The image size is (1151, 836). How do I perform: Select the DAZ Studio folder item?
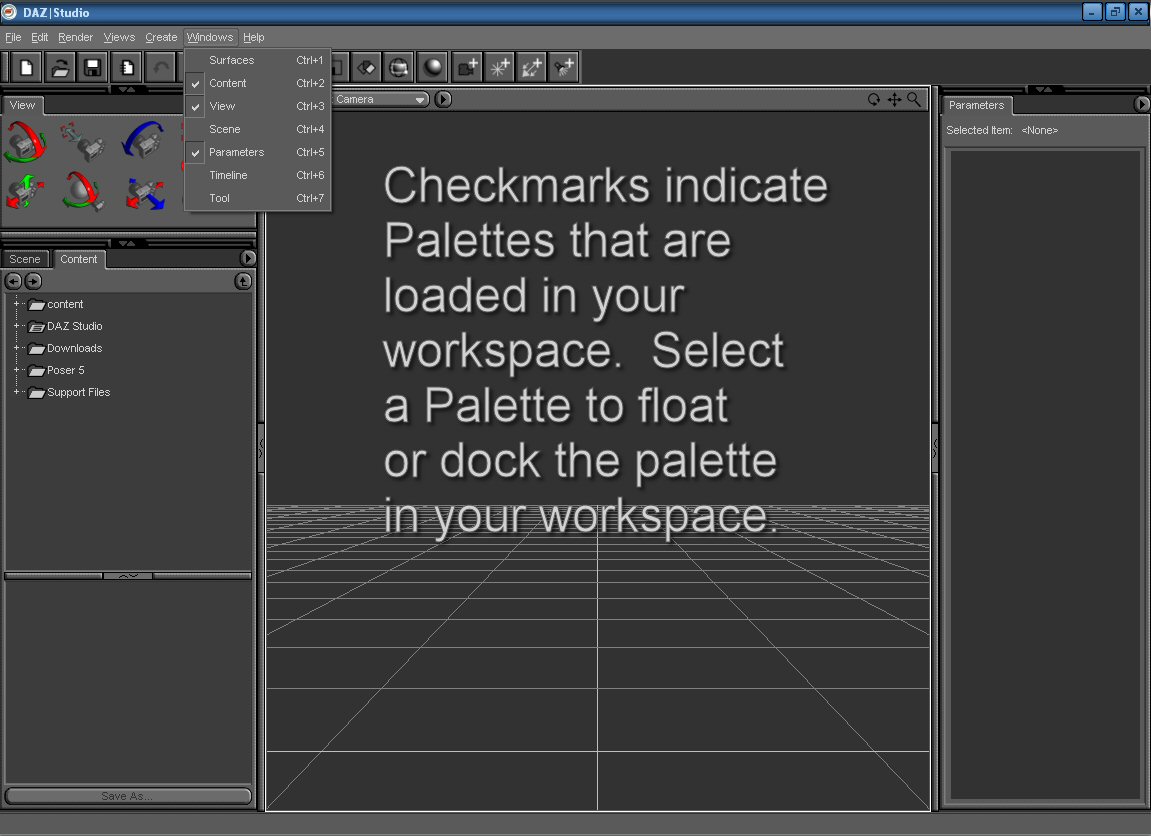74,326
